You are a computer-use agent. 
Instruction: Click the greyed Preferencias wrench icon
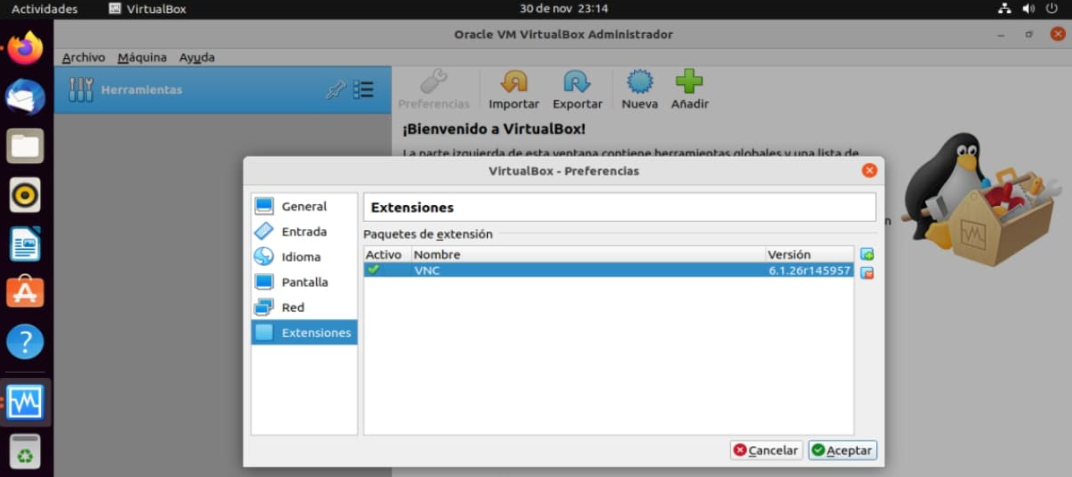click(433, 82)
